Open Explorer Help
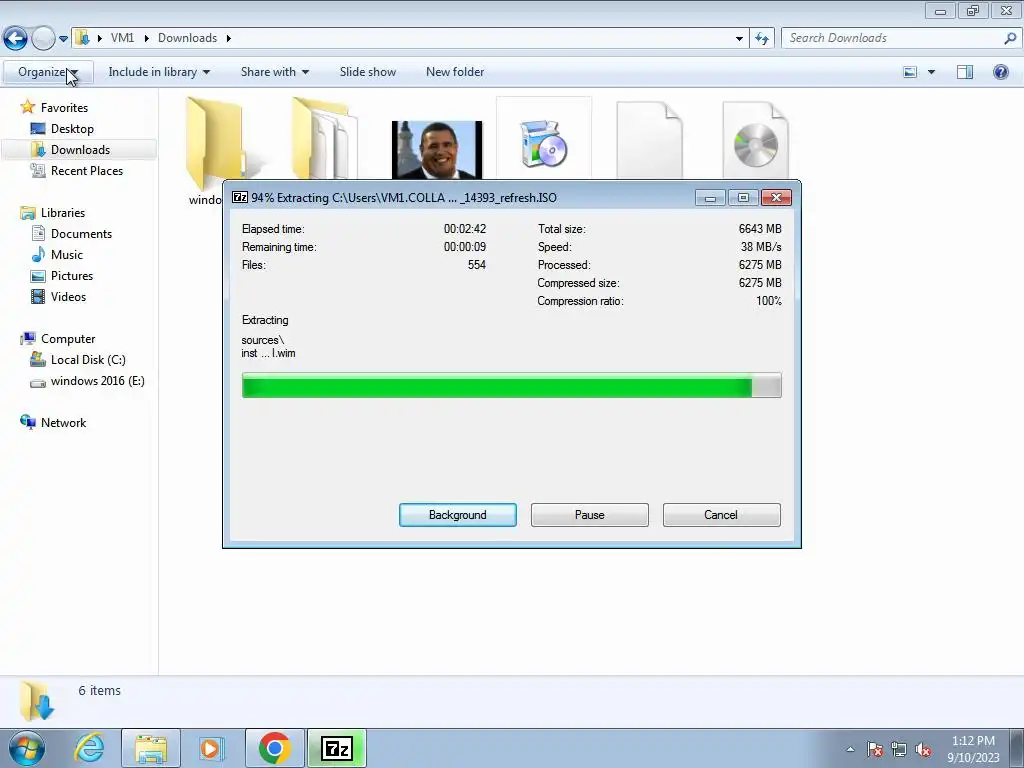Screen dimensions: 1024x768 [x=1000, y=72]
